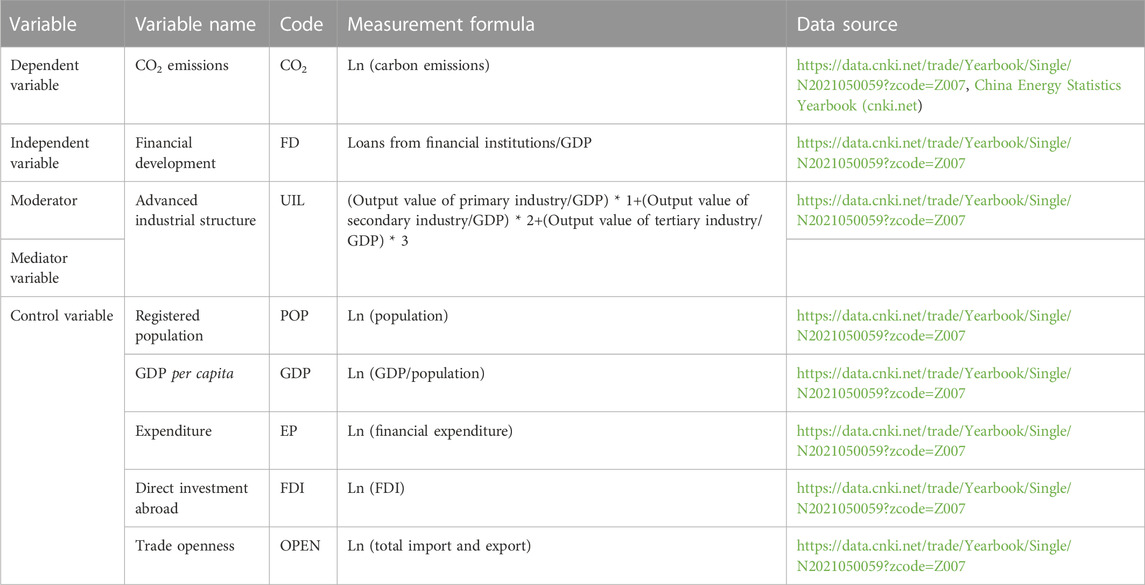
Task: Select the Variable name column header
Action: tap(195, 24)
